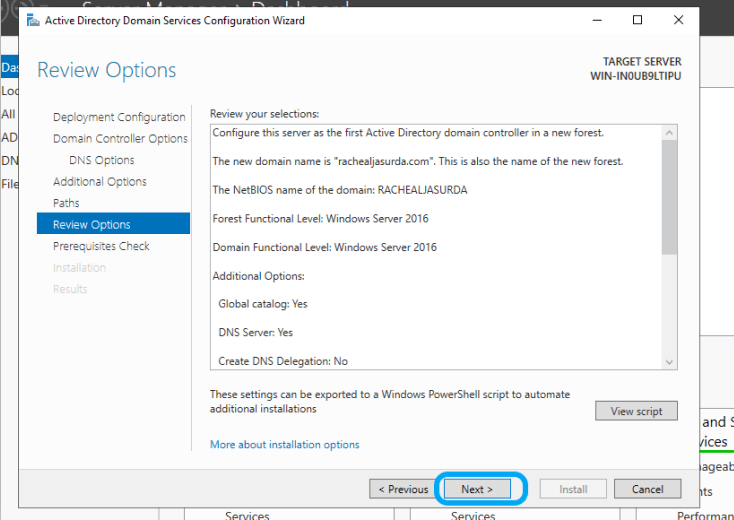Image resolution: width=734 pixels, height=520 pixels.
Task: Click the new domain name line
Action: point(418,161)
